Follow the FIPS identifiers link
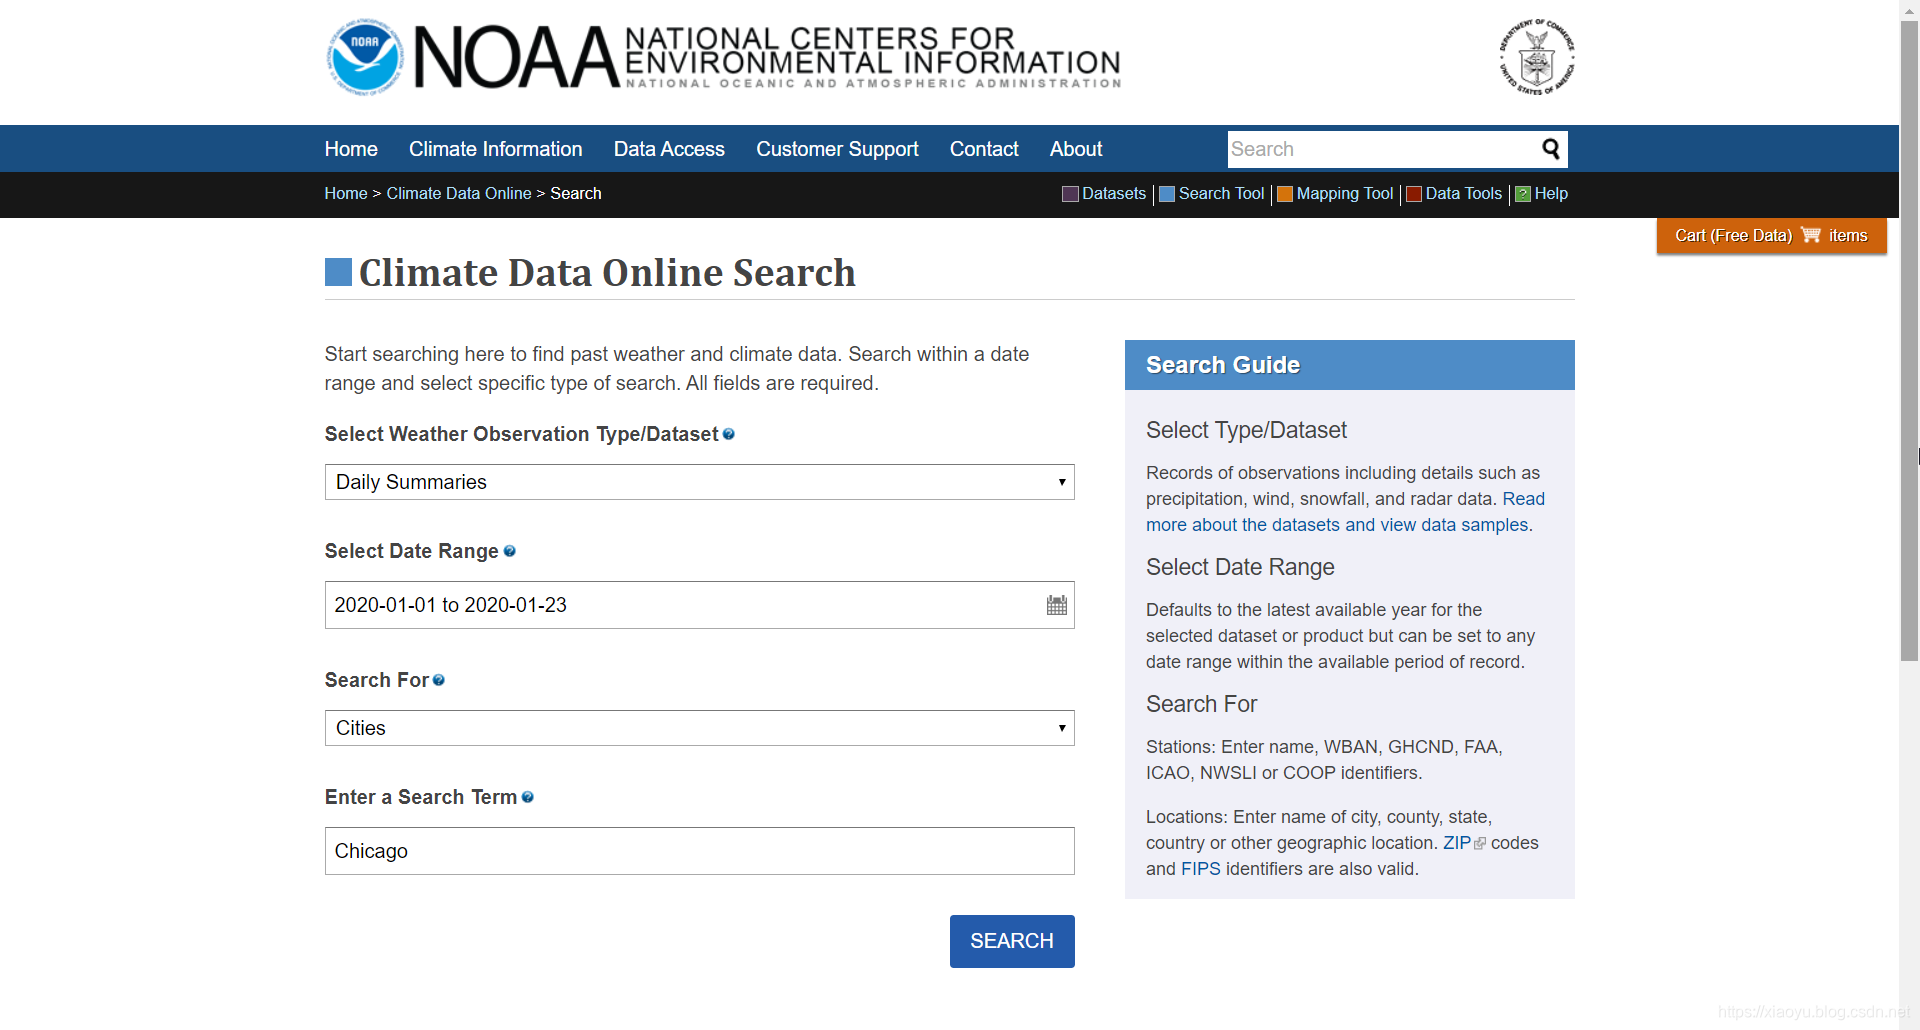Screen dimensions: 1920x1030 coord(1200,869)
